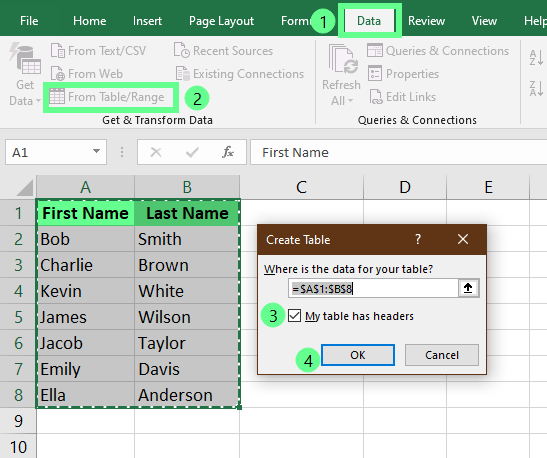Select cell containing James
The image size is (547, 458).
85,317
